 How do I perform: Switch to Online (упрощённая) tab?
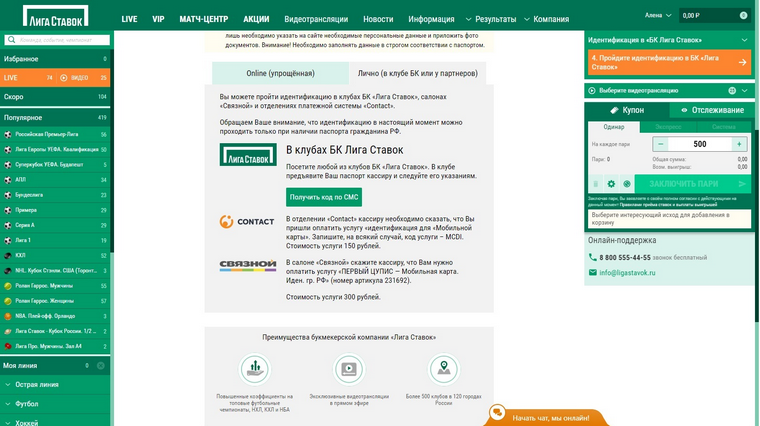(280, 73)
